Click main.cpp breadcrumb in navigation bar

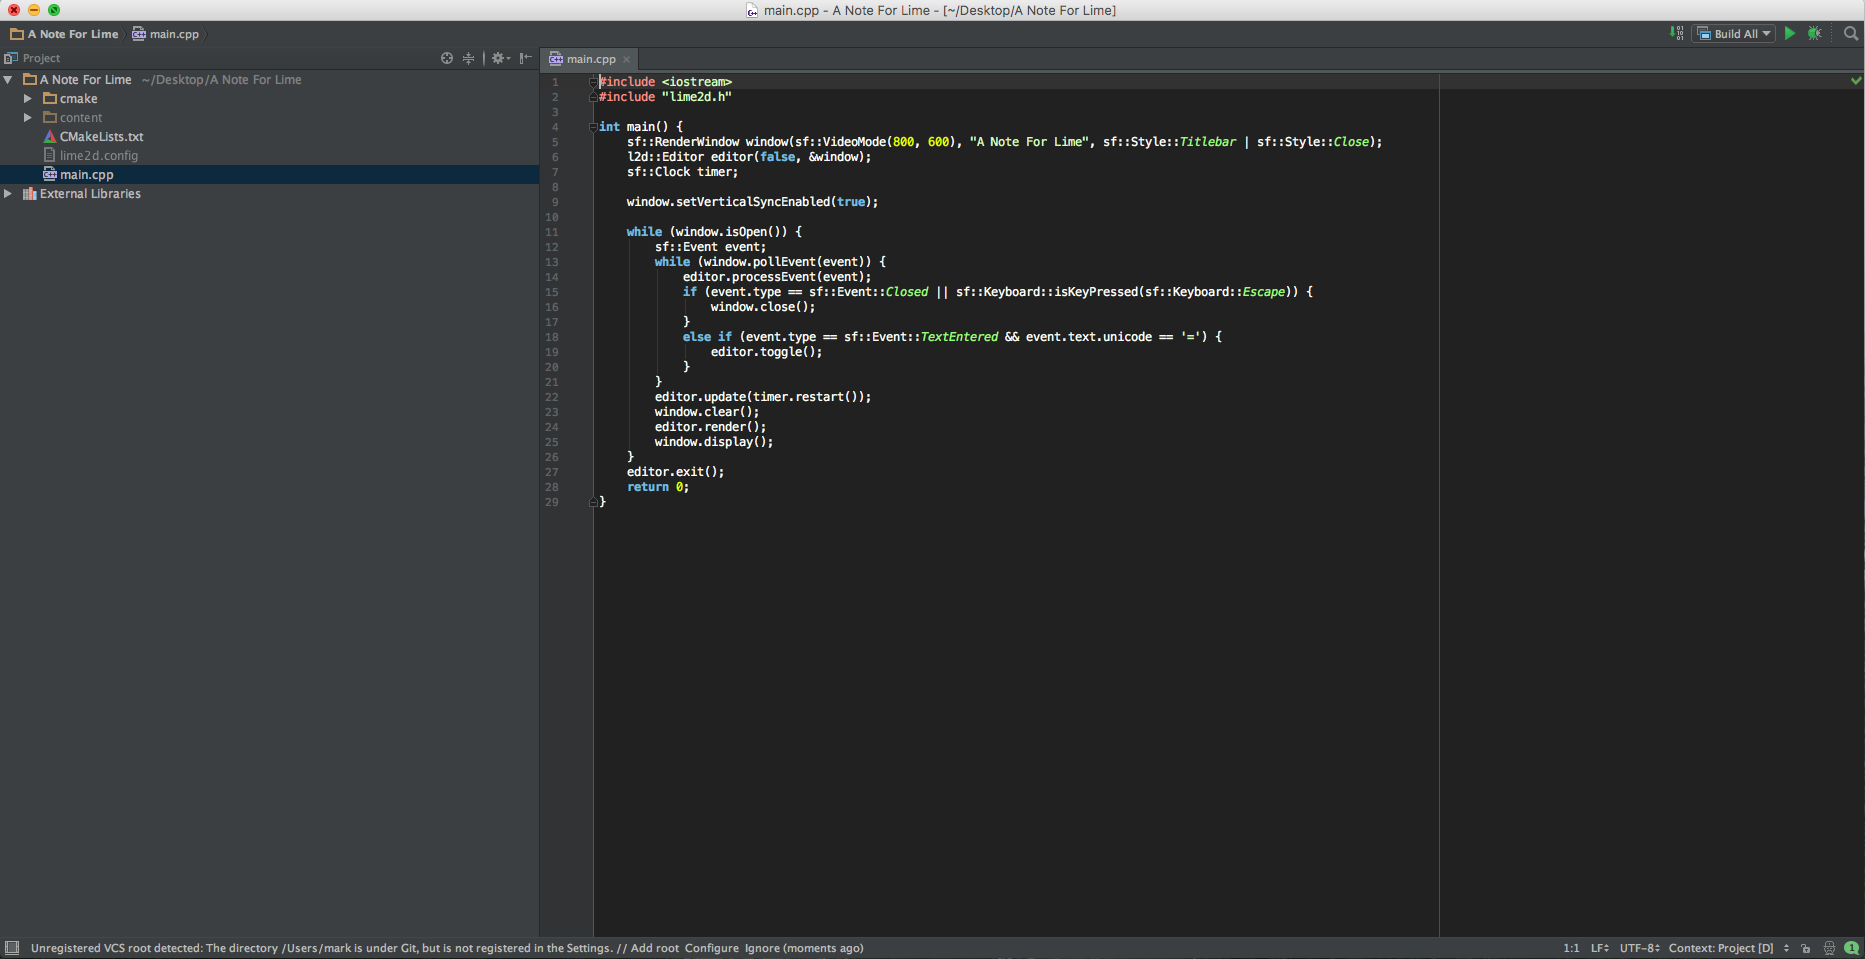[166, 33]
